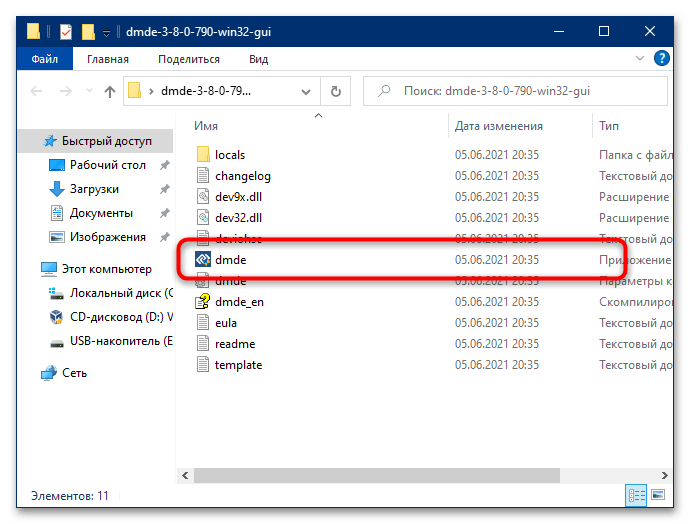This screenshot has height=524, width=690.
Task: Click the horizontal scrollbar right arrow
Action: coord(664,475)
